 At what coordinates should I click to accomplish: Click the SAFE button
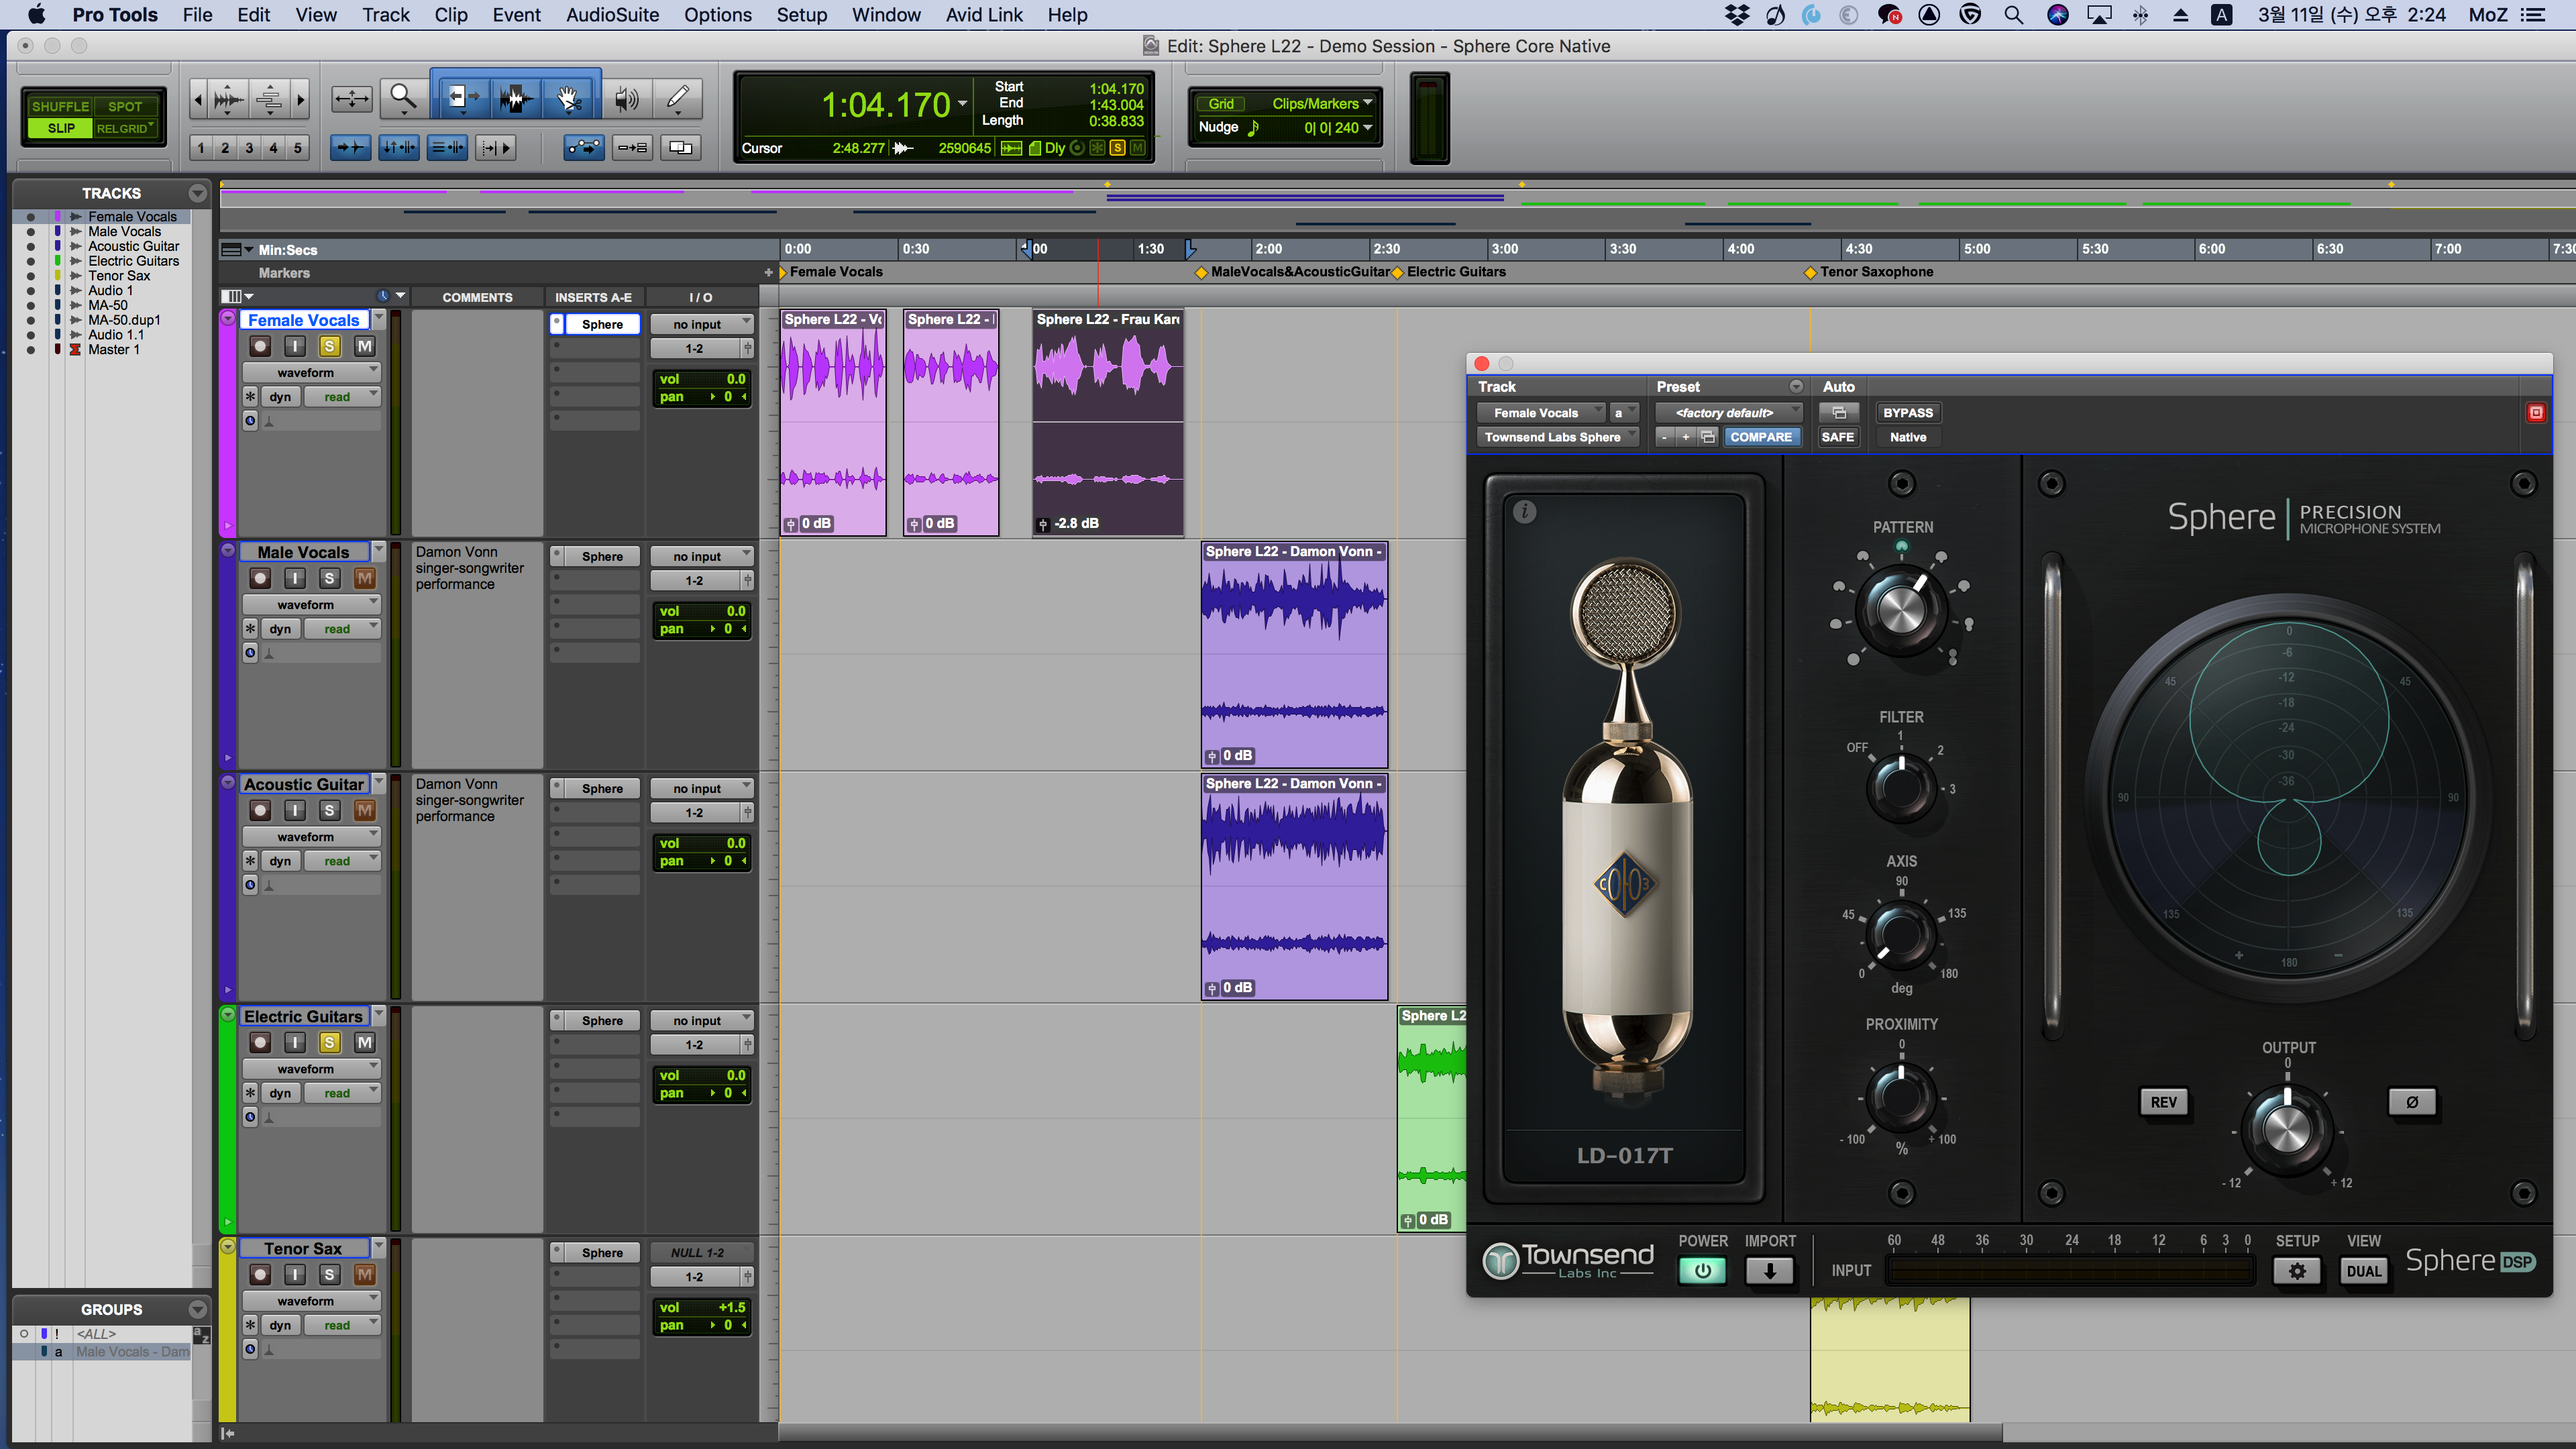(1838, 437)
